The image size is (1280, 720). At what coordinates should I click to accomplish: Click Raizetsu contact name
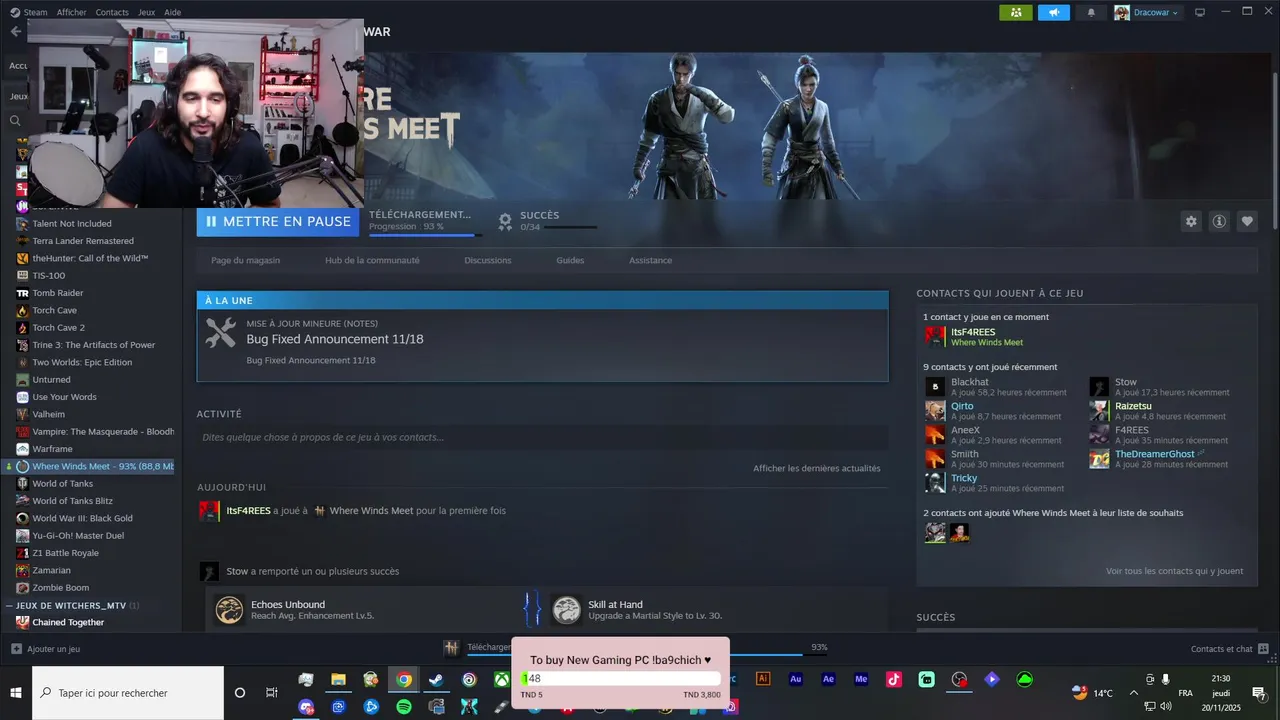tap(1133, 406)
